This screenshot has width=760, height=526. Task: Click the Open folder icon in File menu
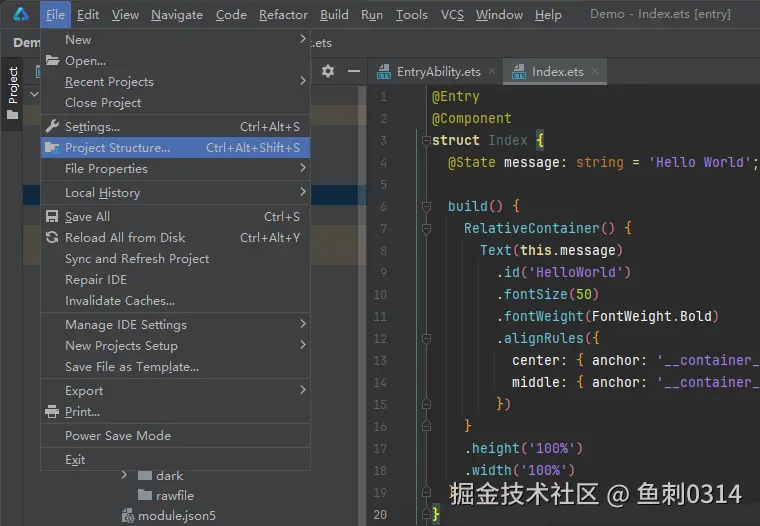pyautogui.click(x=52, y=61)
